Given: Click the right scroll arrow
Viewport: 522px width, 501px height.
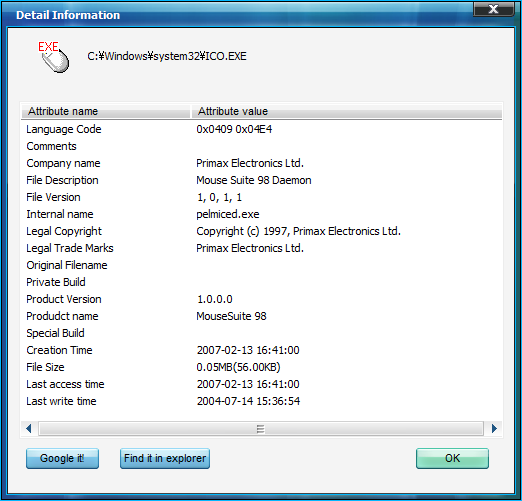Looking at the screenshot, I should [494, 428].
